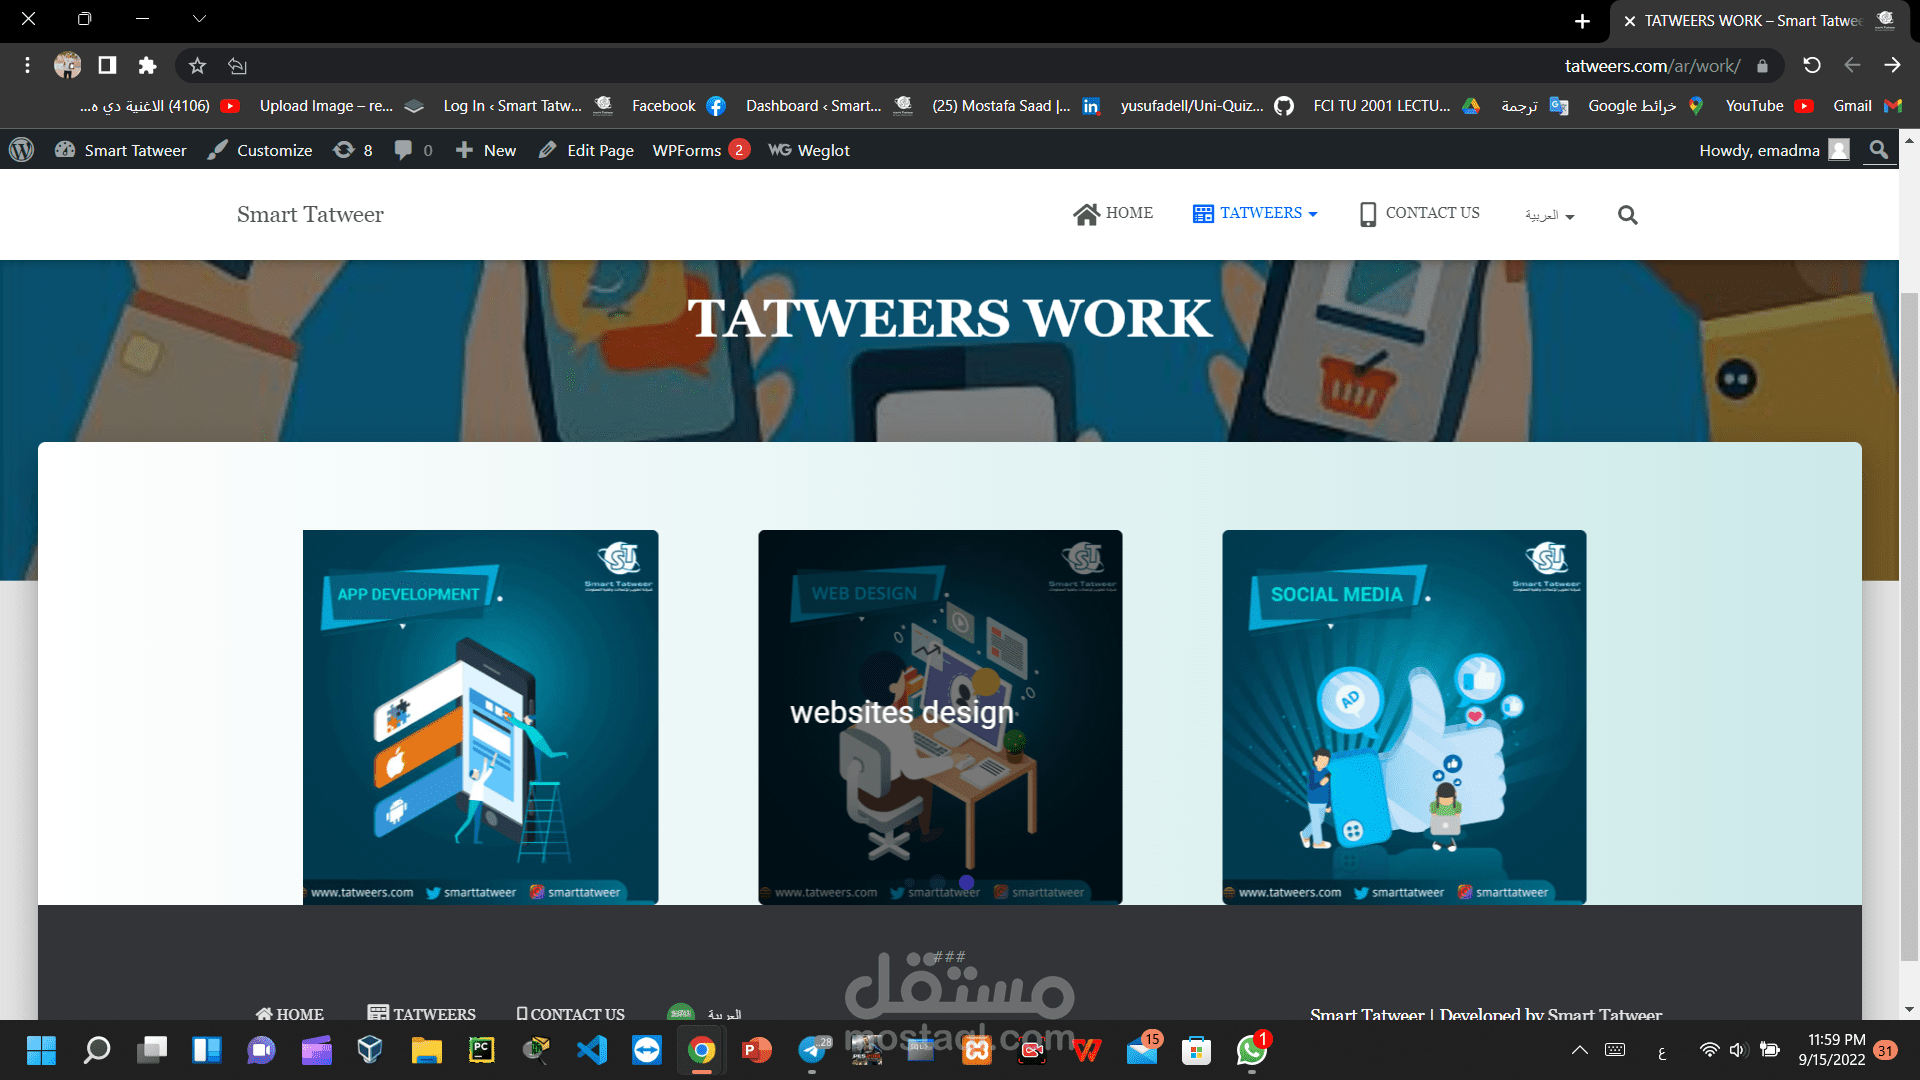Viewport: 1920px width, 1080px height.
Task: Open Windows taskbar search
Action: (x=97, y=1050)
